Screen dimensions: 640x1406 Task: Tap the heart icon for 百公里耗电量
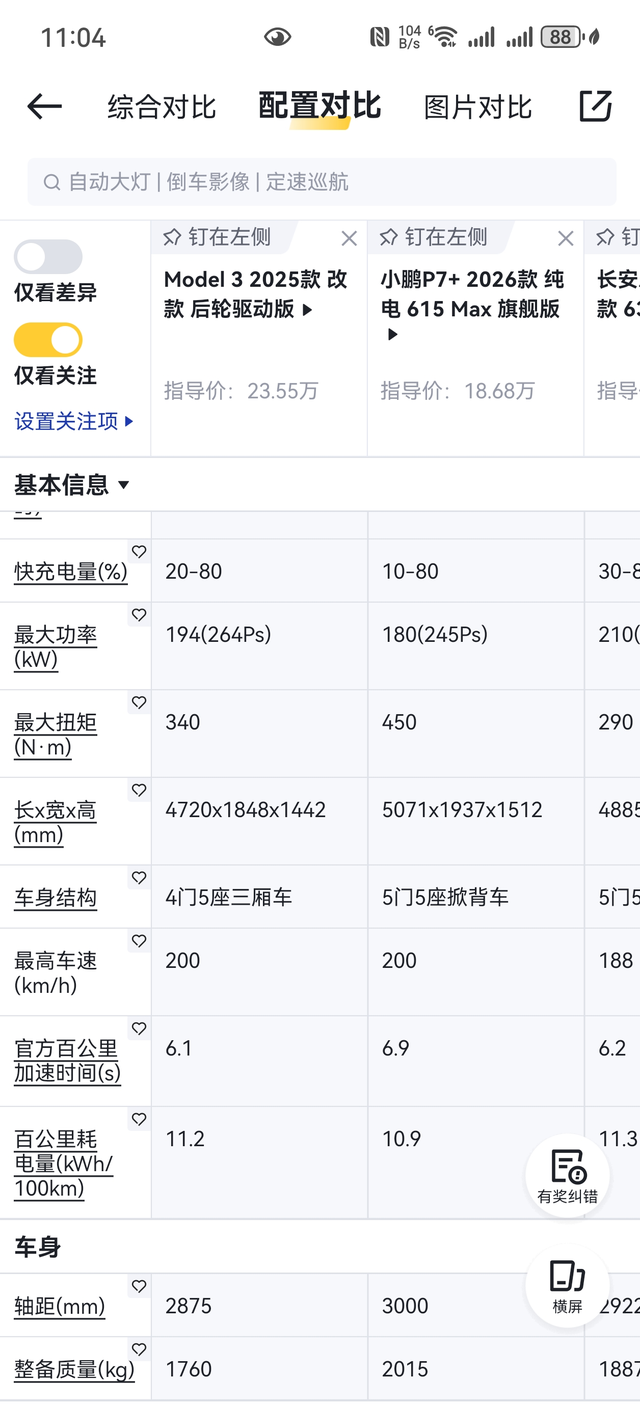(139, 1119)
